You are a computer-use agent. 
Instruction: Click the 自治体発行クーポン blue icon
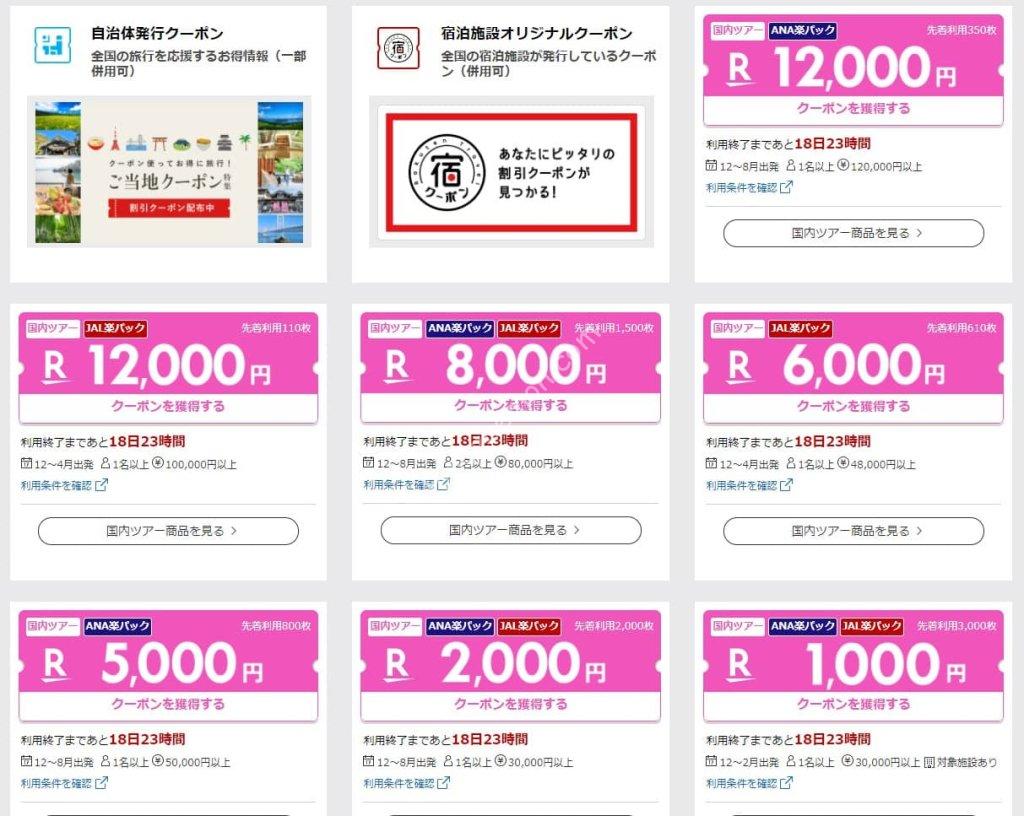pos(52,45)
